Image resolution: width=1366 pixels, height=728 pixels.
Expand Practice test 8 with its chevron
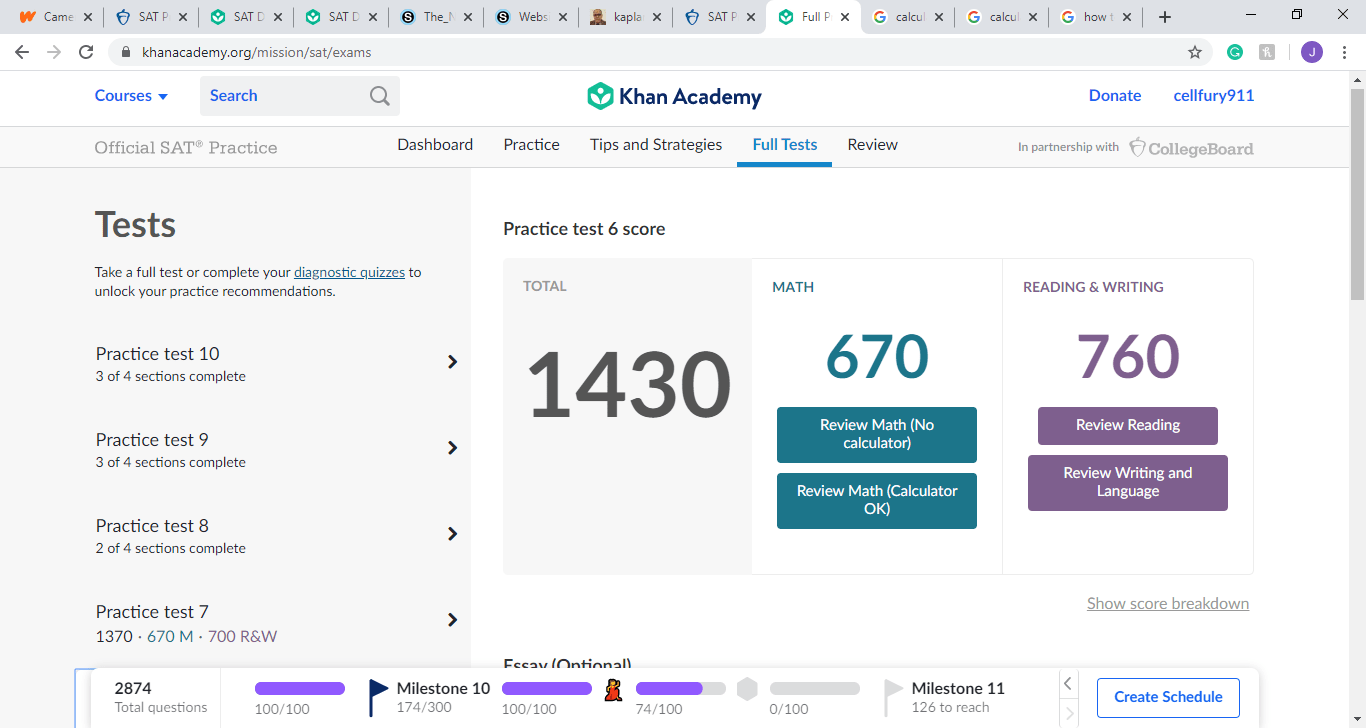pyautogui.click(x=453, y=534)
